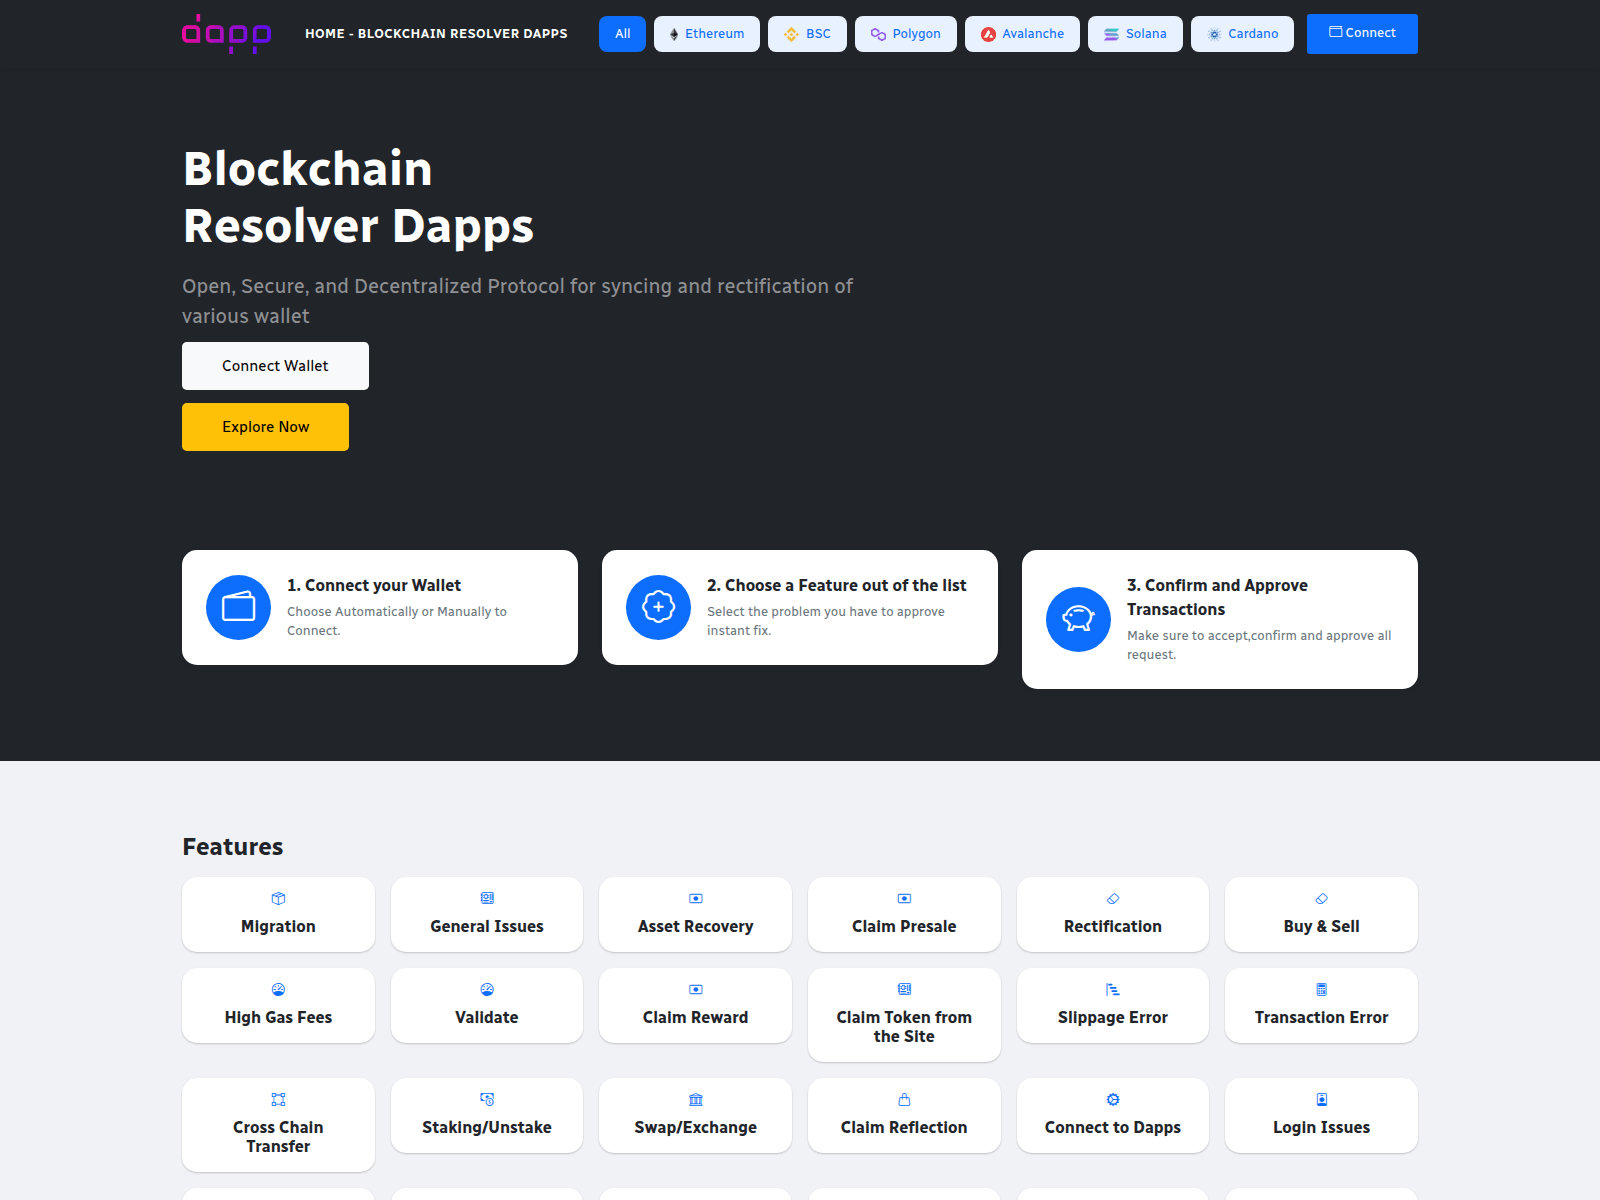
Task: Click the Transaction Error calculator icon
Action: [x=1322, y=989]
